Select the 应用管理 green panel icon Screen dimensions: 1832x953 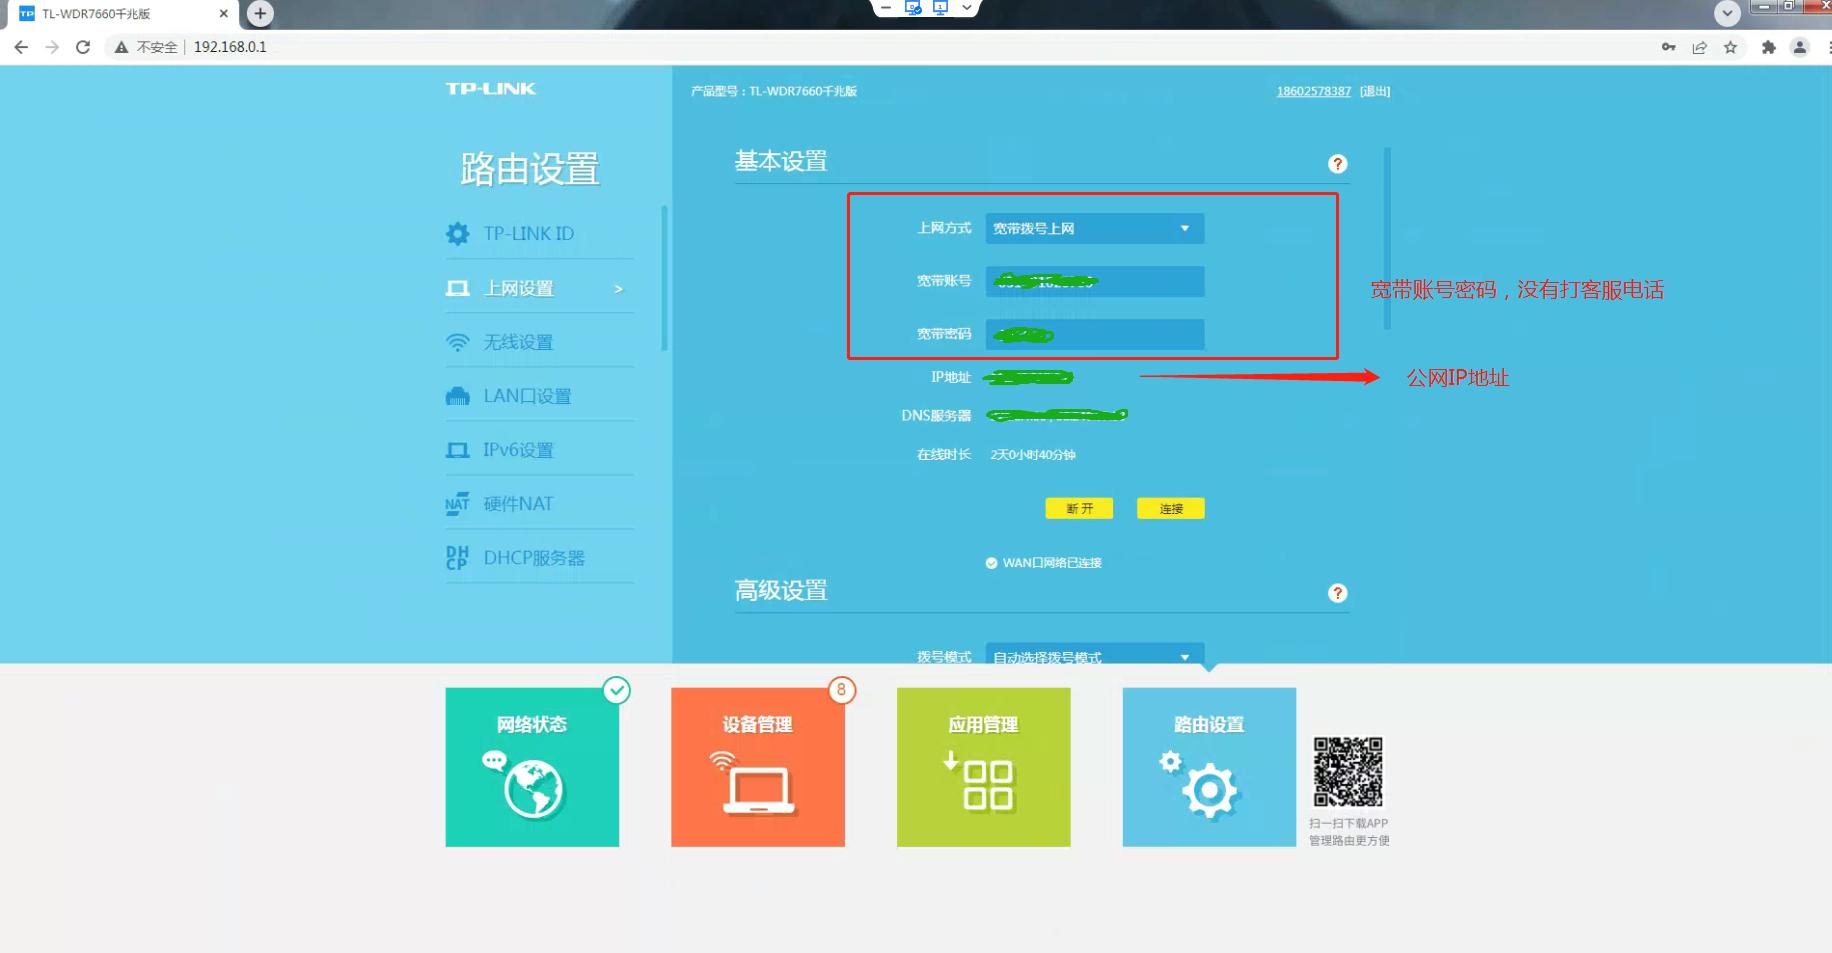[x=983, y=786]
